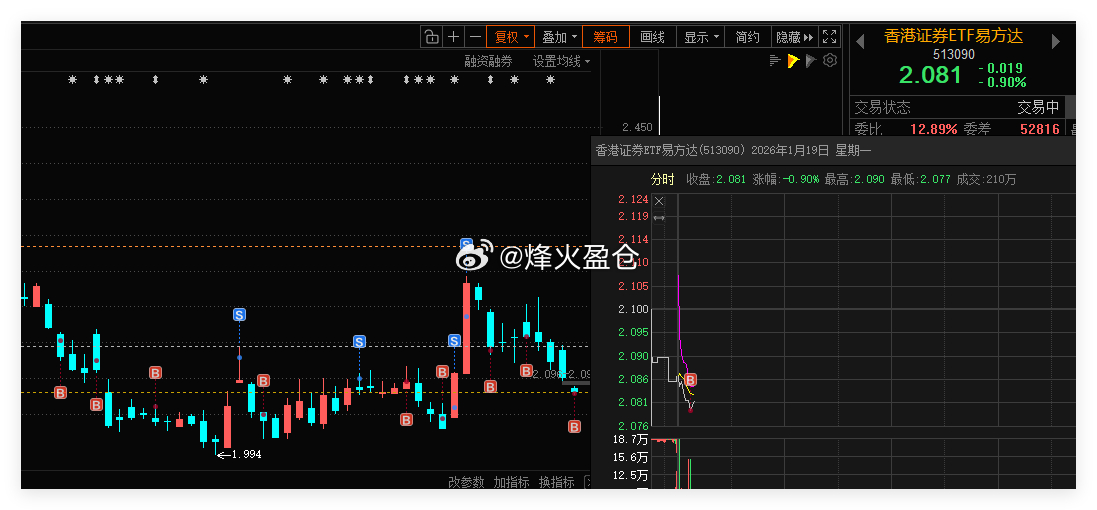Zoom out with the minus button

[475, 37]
